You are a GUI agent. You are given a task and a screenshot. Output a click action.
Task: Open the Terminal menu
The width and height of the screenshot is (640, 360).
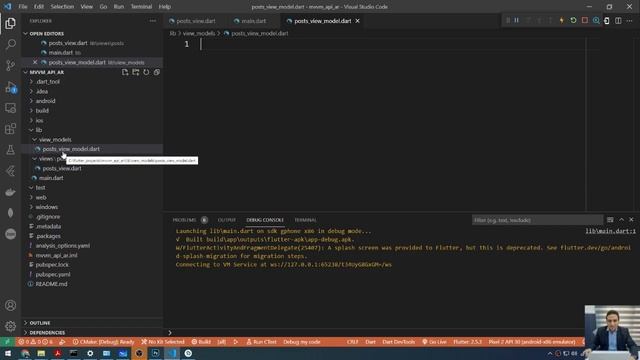pyautogui.click(x=141, y=7)
